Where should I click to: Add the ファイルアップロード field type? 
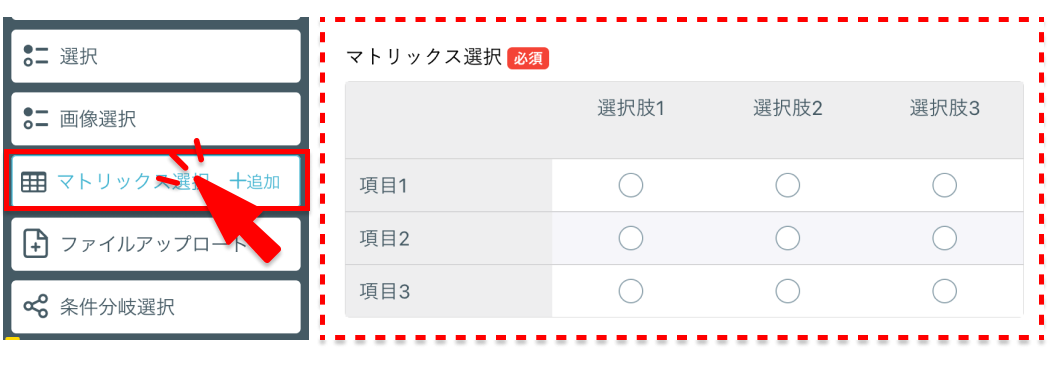(x=156, y=244)
